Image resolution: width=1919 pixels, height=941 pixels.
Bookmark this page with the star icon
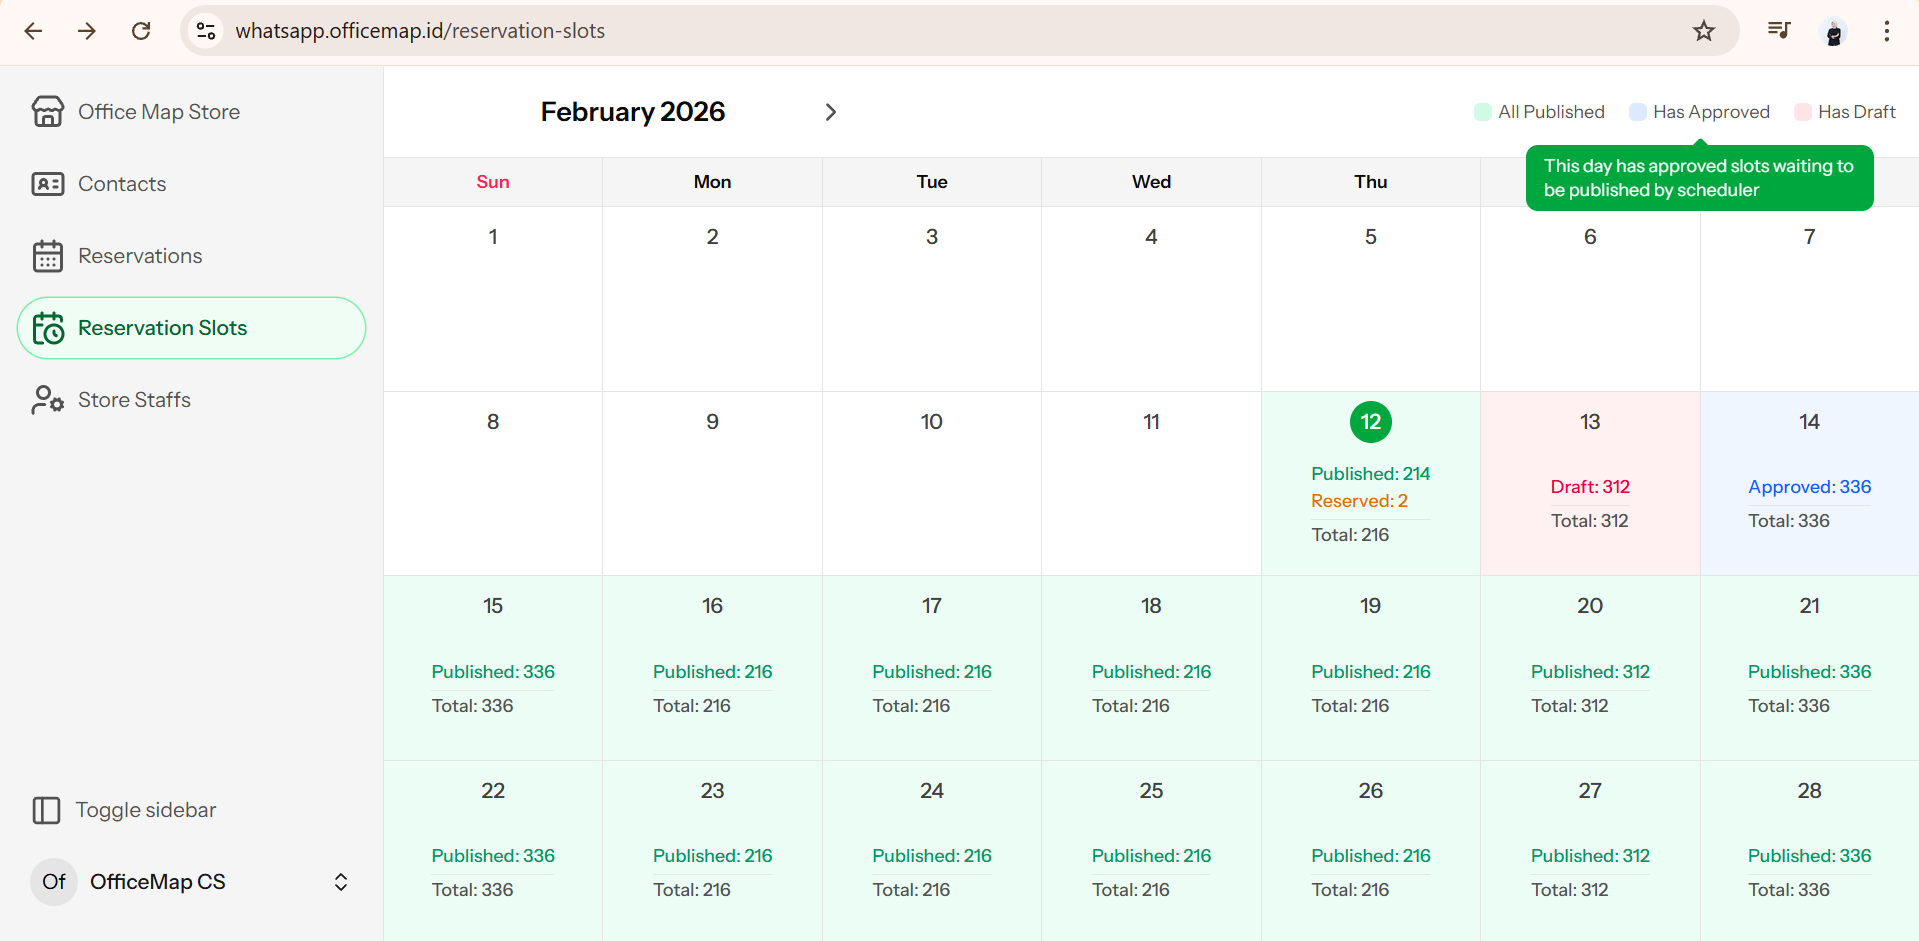(1704, 31)
